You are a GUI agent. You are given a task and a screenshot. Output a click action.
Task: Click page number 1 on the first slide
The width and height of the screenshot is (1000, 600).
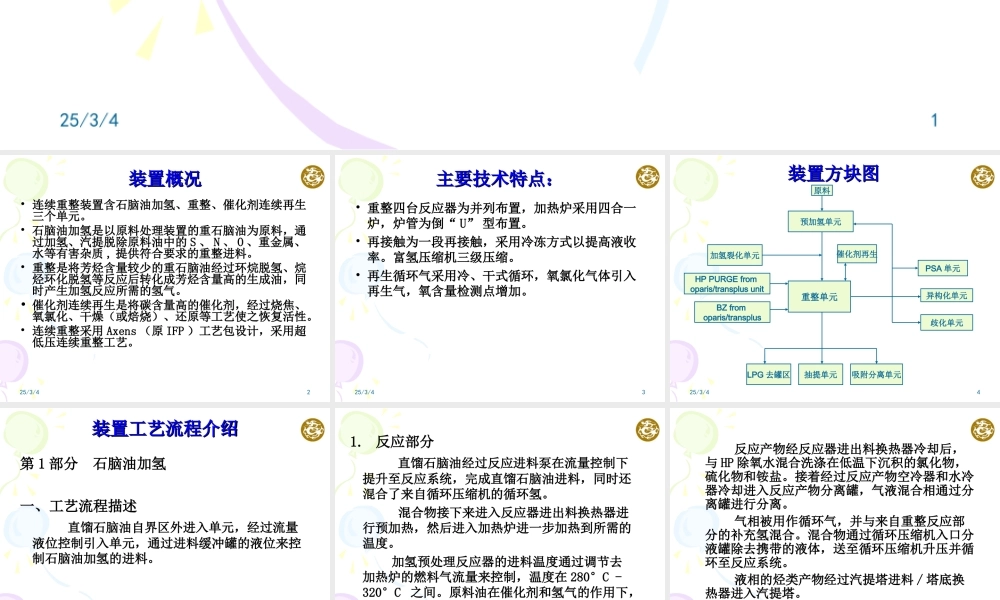(934, 120)
